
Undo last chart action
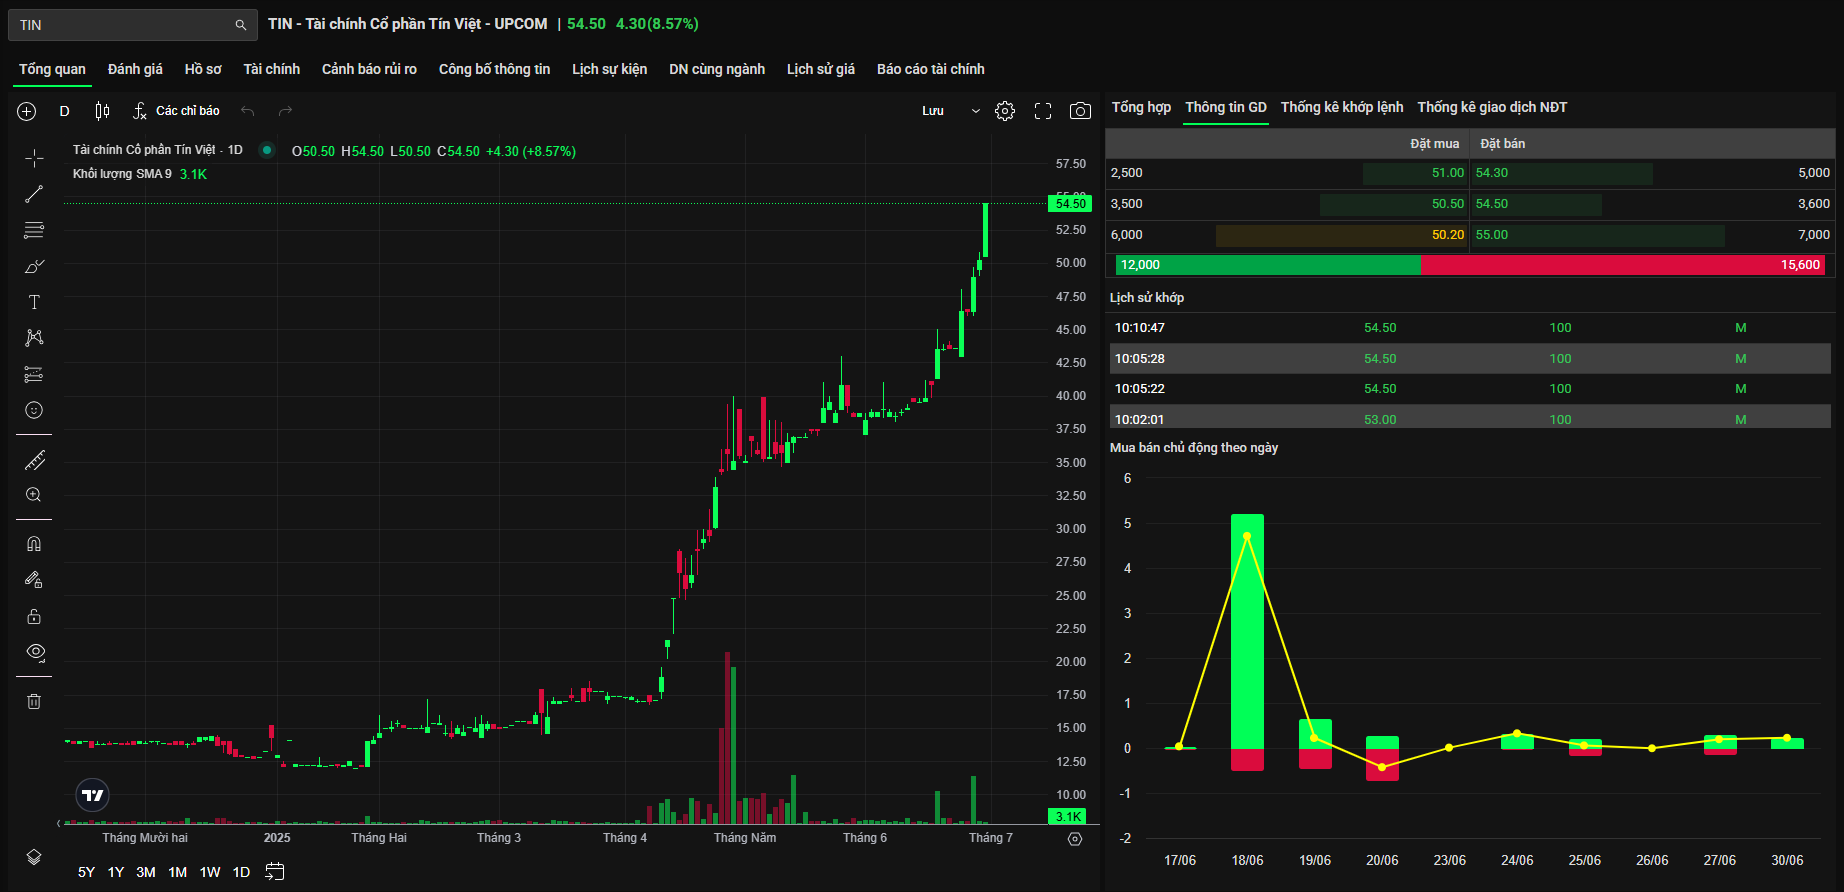pos(248,111)
